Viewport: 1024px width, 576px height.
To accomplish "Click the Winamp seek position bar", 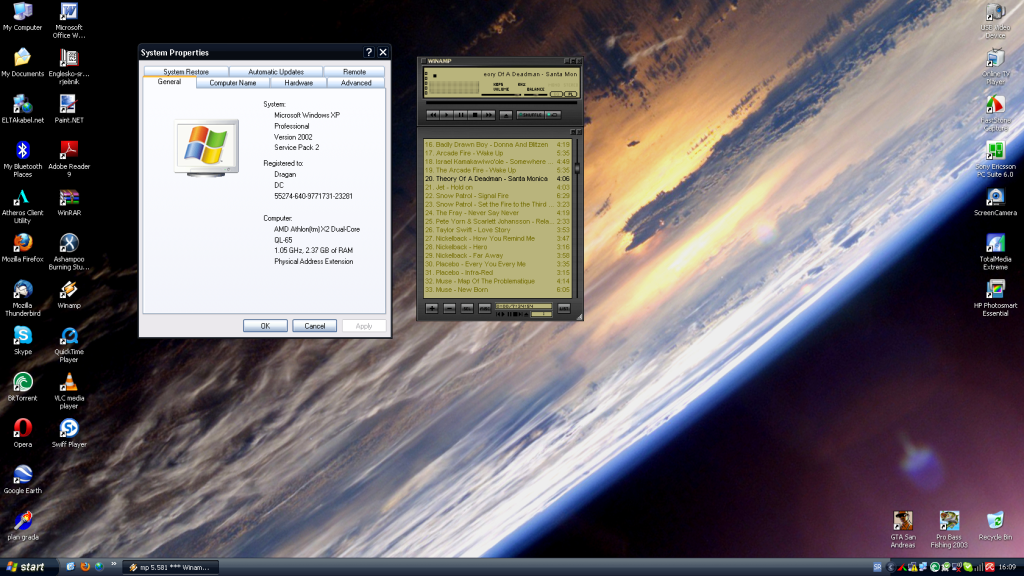I will pos(502,103).
